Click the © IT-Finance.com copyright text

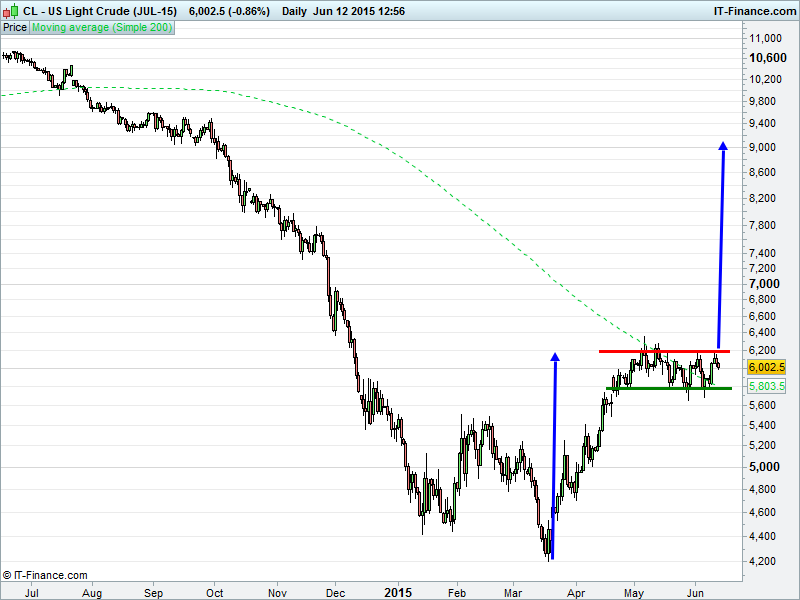coord(46,575)
